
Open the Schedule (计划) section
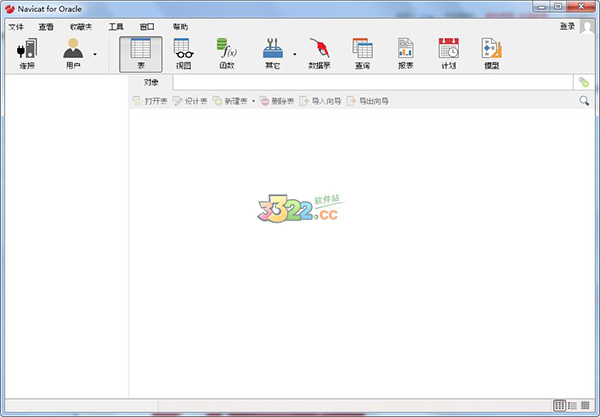(x=448, y=53)
